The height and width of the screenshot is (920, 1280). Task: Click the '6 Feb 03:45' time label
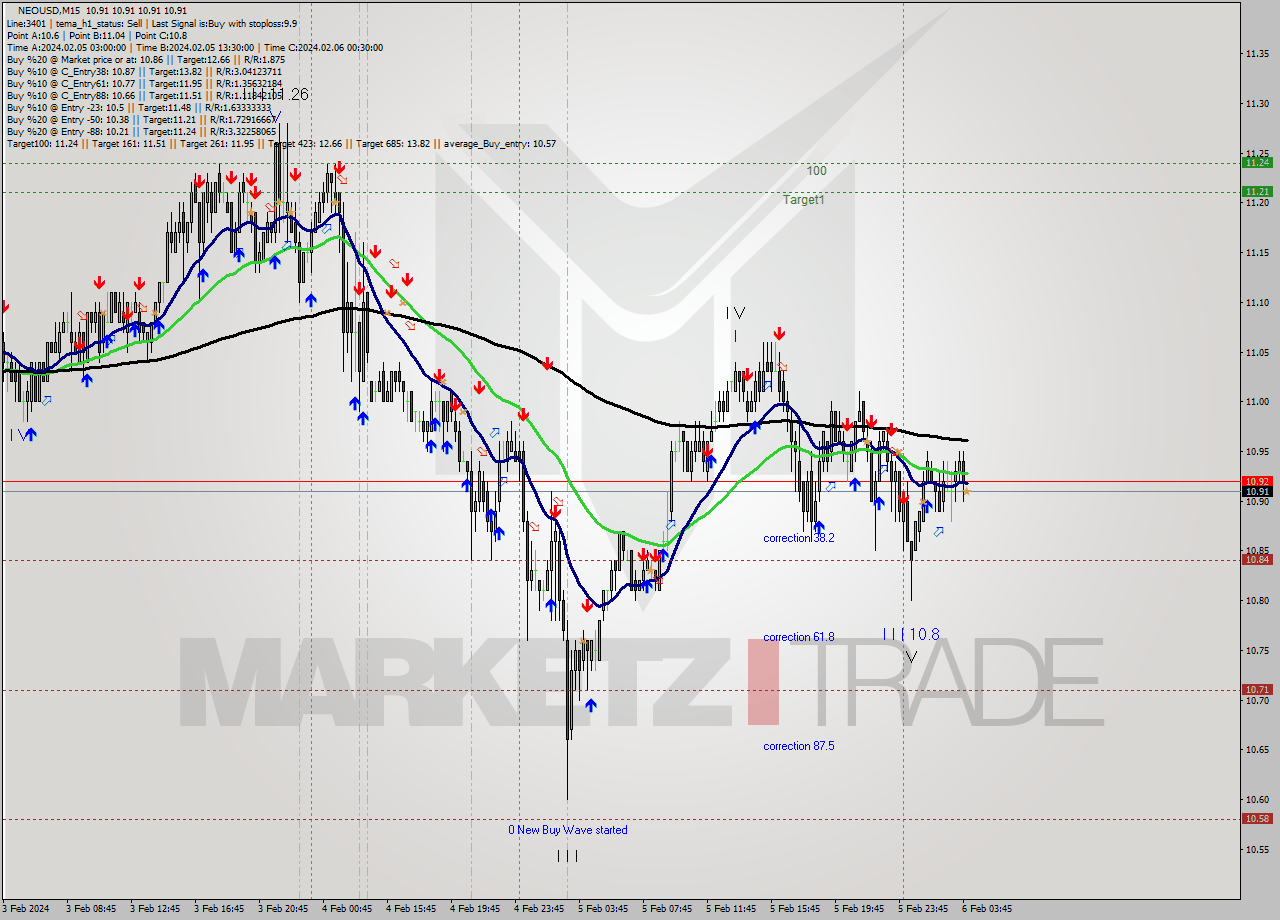985,909
